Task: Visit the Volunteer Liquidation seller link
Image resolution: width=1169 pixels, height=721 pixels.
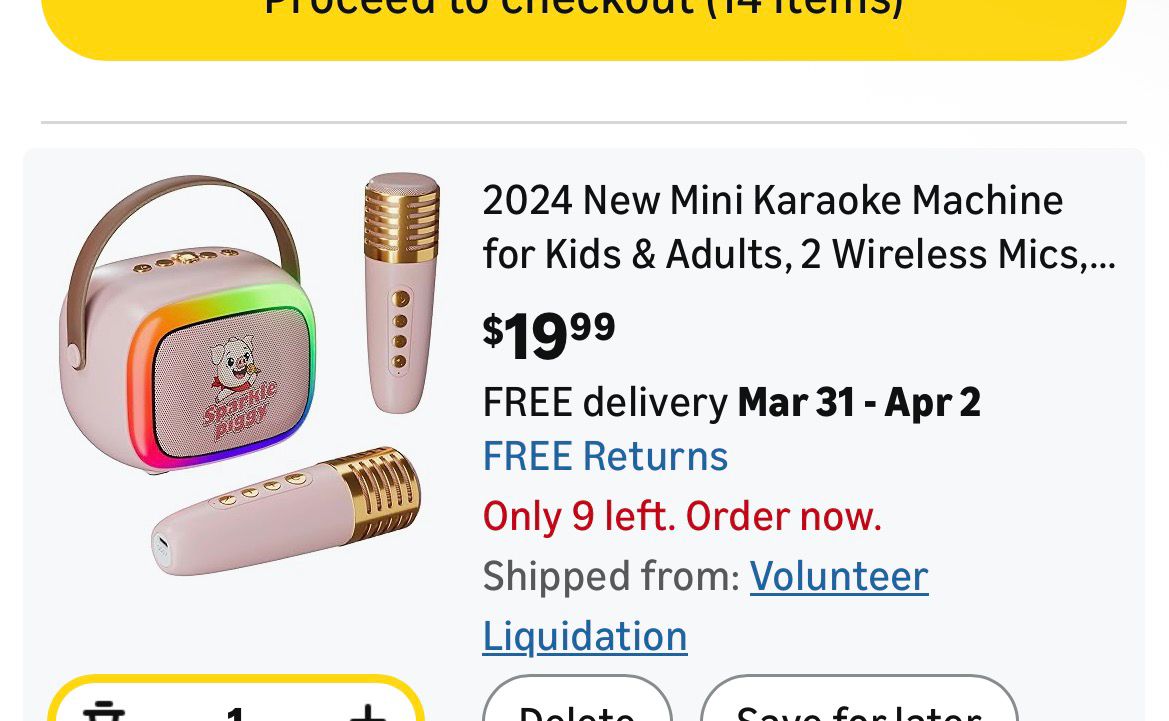Action: [x=838, y=577]
